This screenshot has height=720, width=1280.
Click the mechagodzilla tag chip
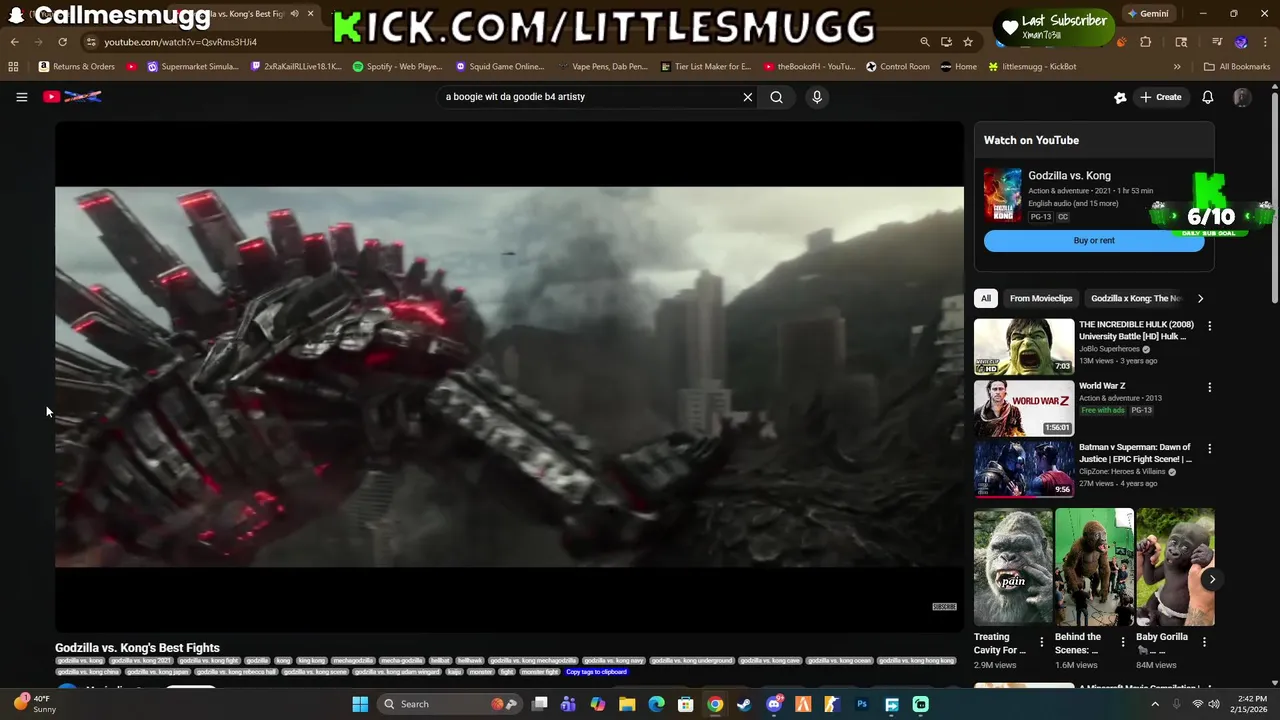click(353, 661)
